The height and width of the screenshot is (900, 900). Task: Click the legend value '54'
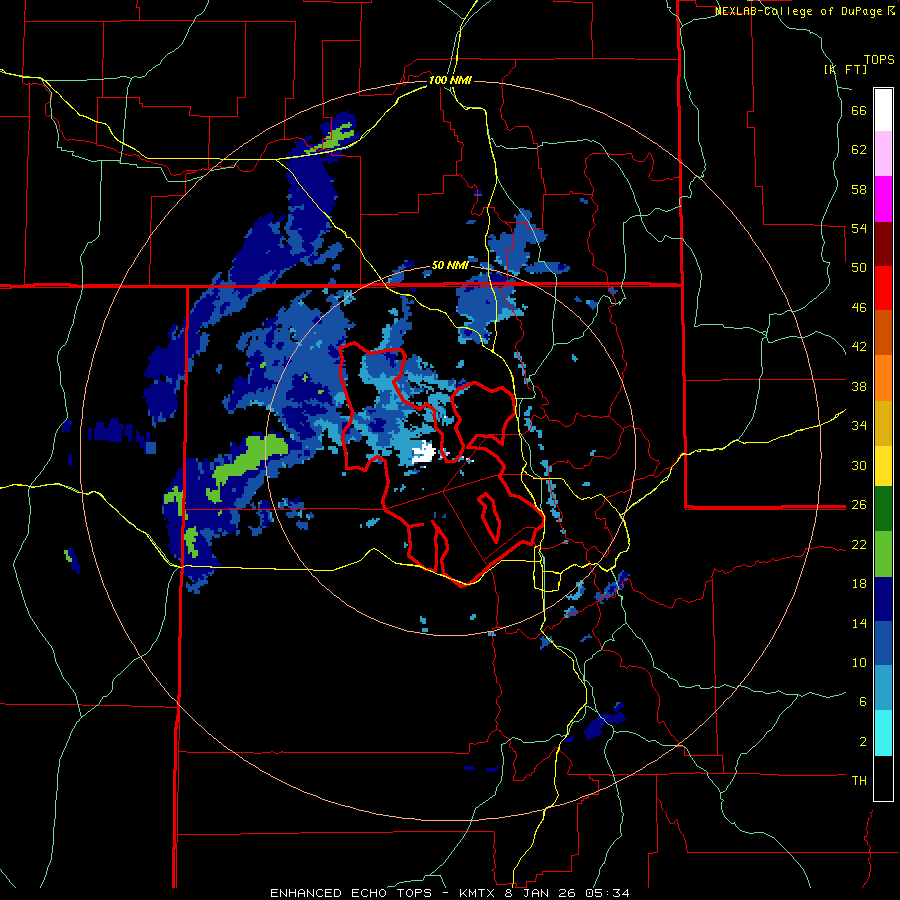click(859, 228)
